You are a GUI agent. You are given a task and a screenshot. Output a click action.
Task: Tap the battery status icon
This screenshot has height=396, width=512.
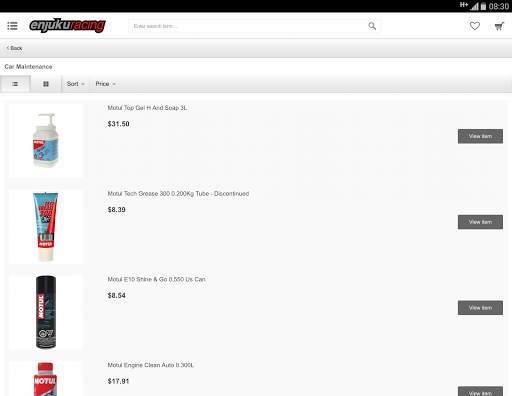click(x=483, y=6)
